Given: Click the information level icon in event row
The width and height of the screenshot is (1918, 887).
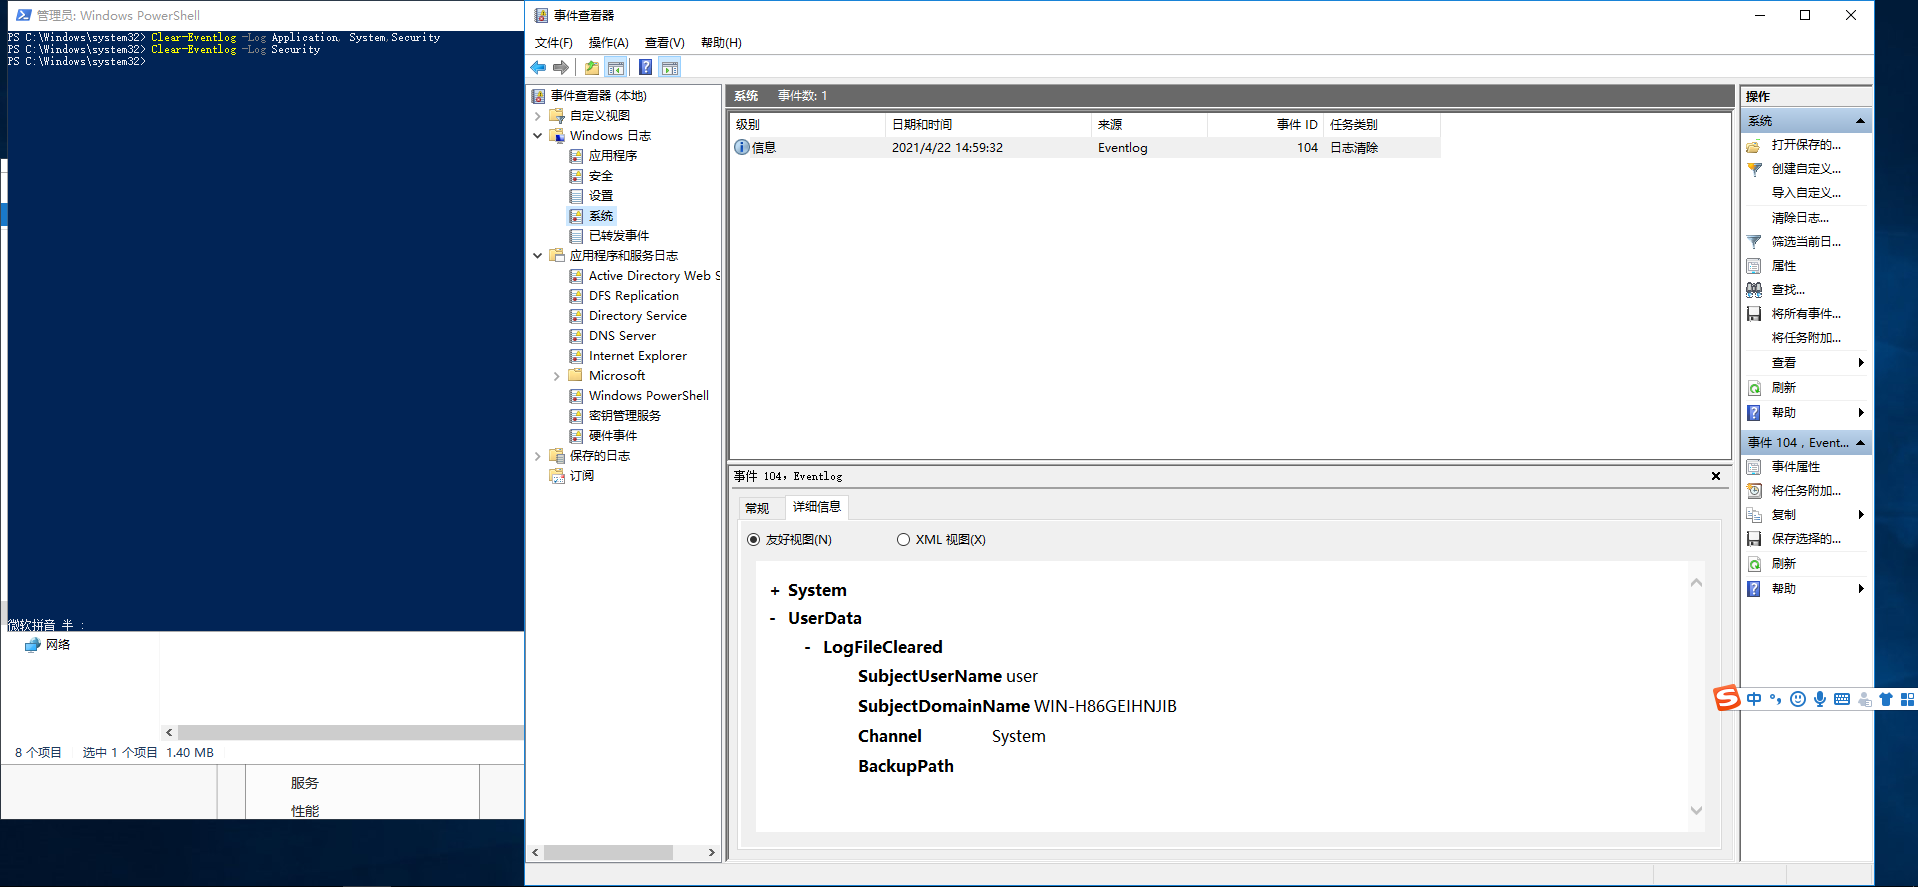Looking at the screenshot, I should coord(742,147).
